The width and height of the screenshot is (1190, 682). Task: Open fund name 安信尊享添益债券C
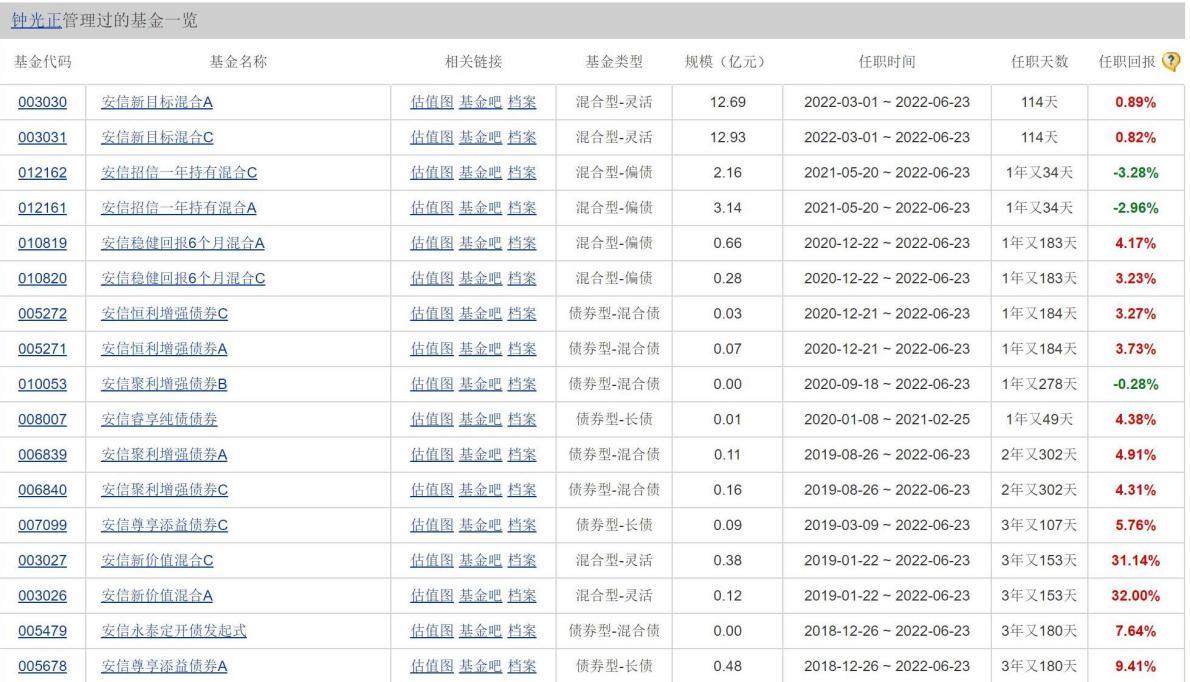(165, 525)
